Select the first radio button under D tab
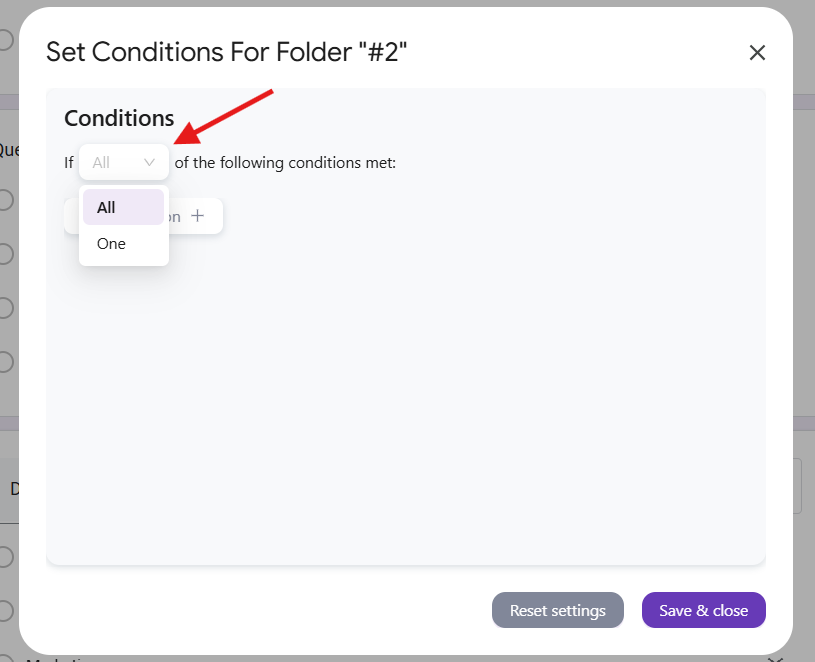 click(6, 557)
